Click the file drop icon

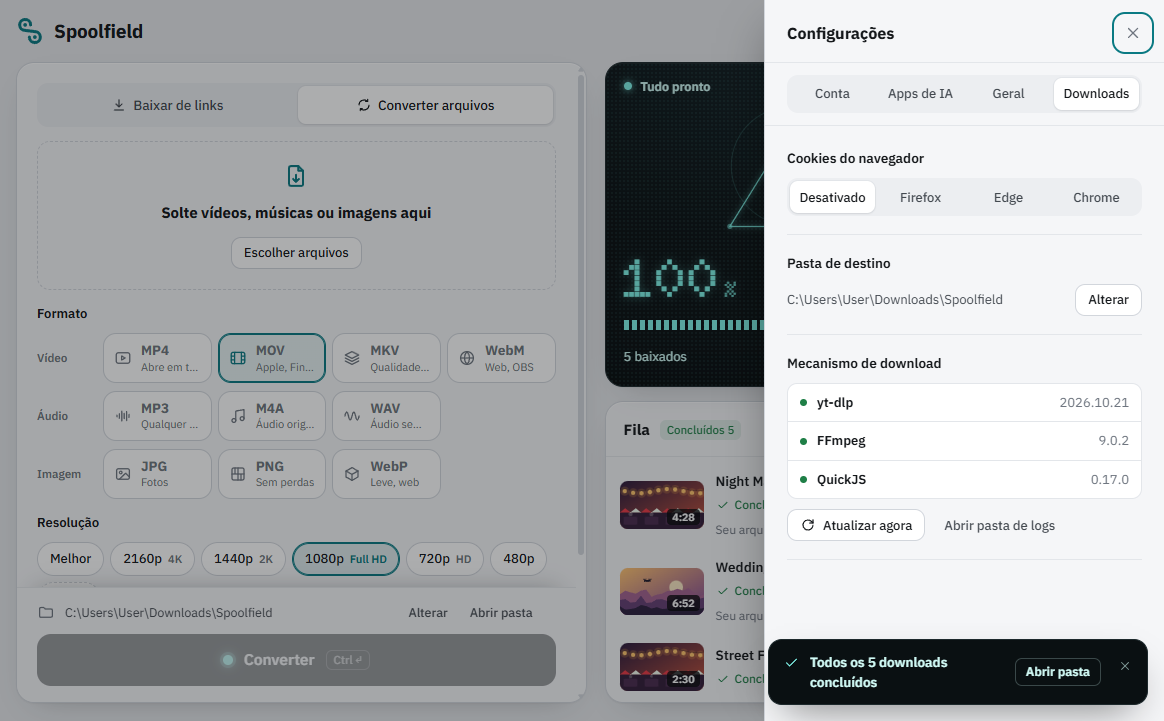pyautogui.click(x=296, y=176)
